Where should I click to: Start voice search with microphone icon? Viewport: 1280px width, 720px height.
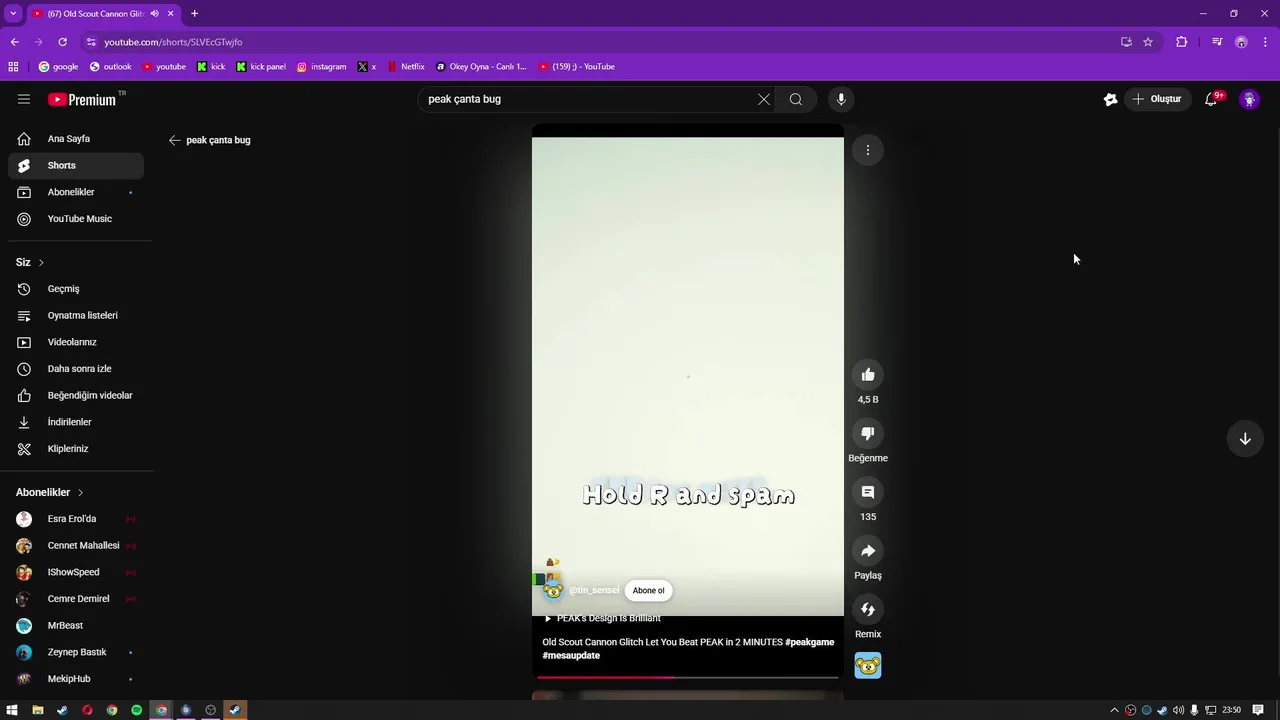tap(841, 99)
